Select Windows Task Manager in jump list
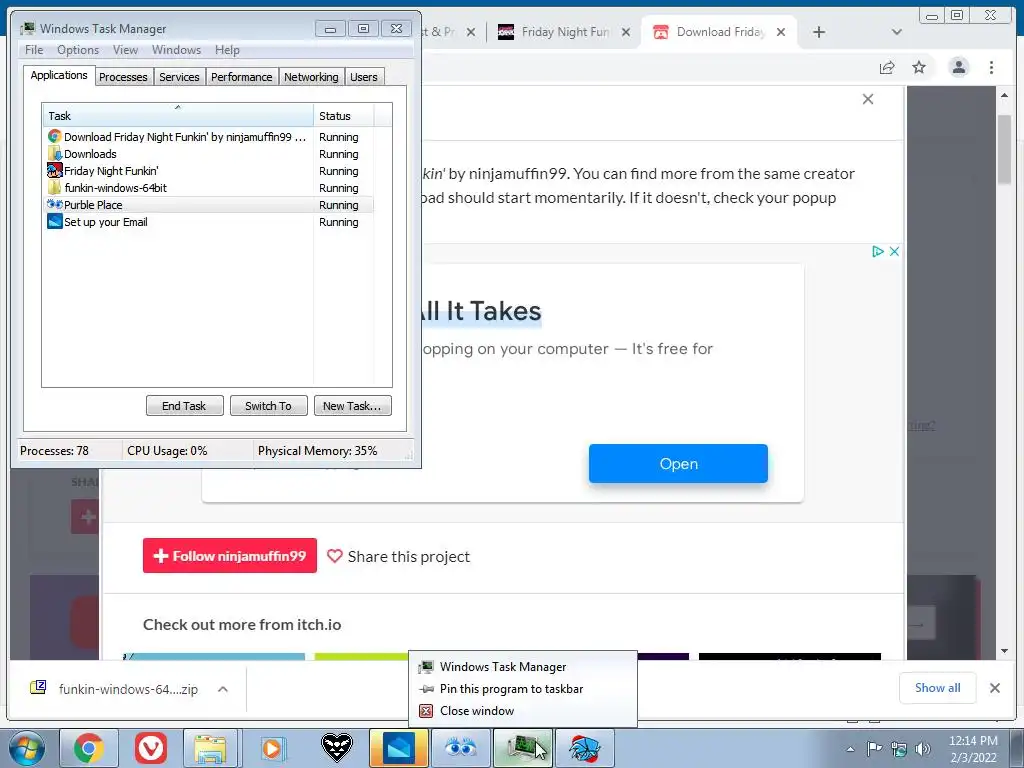Screen dimensions: 1024x768 pyautogui.click(x=522, y=667)
